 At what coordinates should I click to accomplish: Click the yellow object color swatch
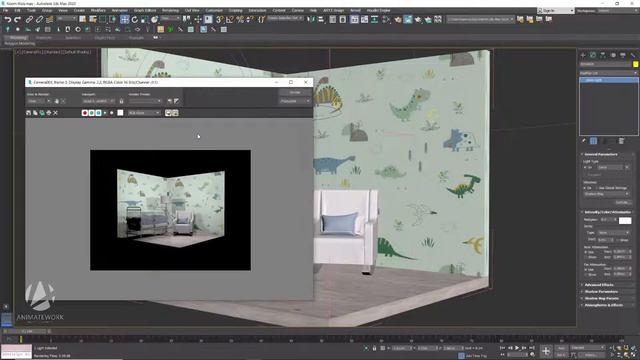point(636,64)
